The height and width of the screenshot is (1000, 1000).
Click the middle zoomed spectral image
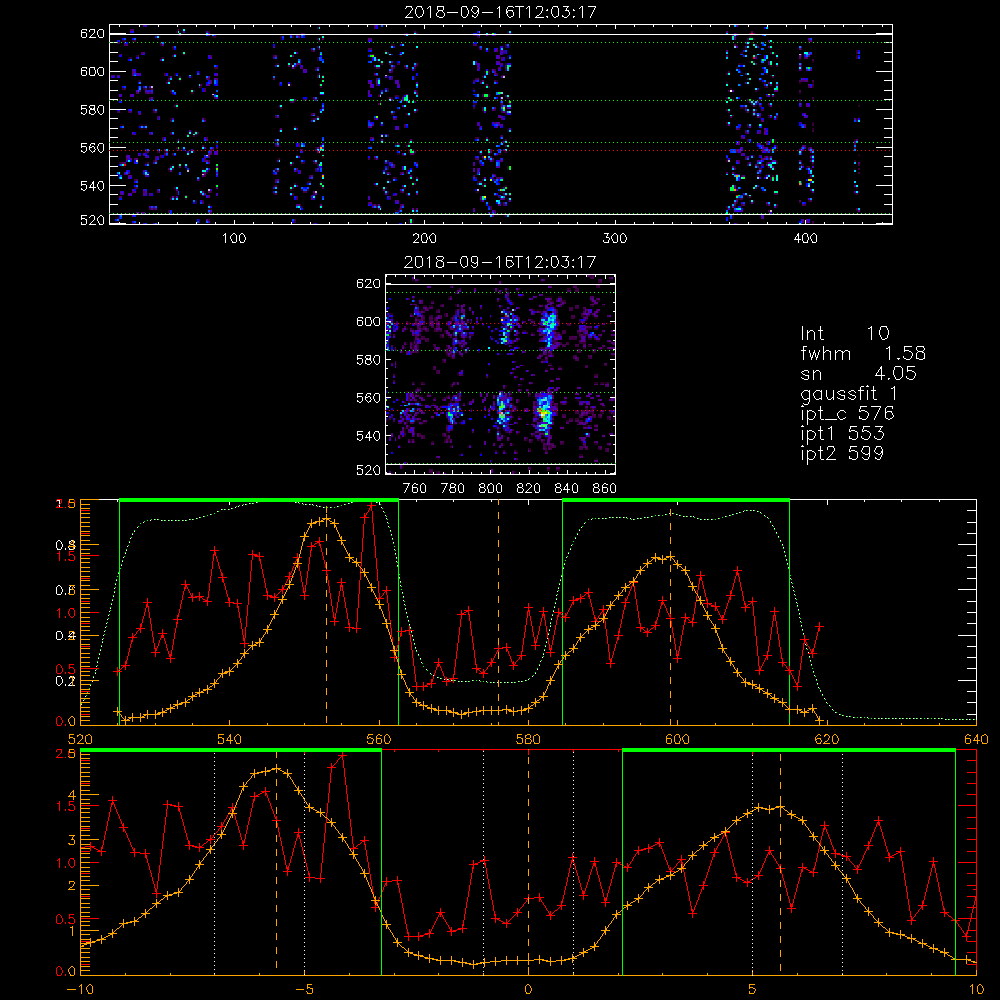coord(500,374)
